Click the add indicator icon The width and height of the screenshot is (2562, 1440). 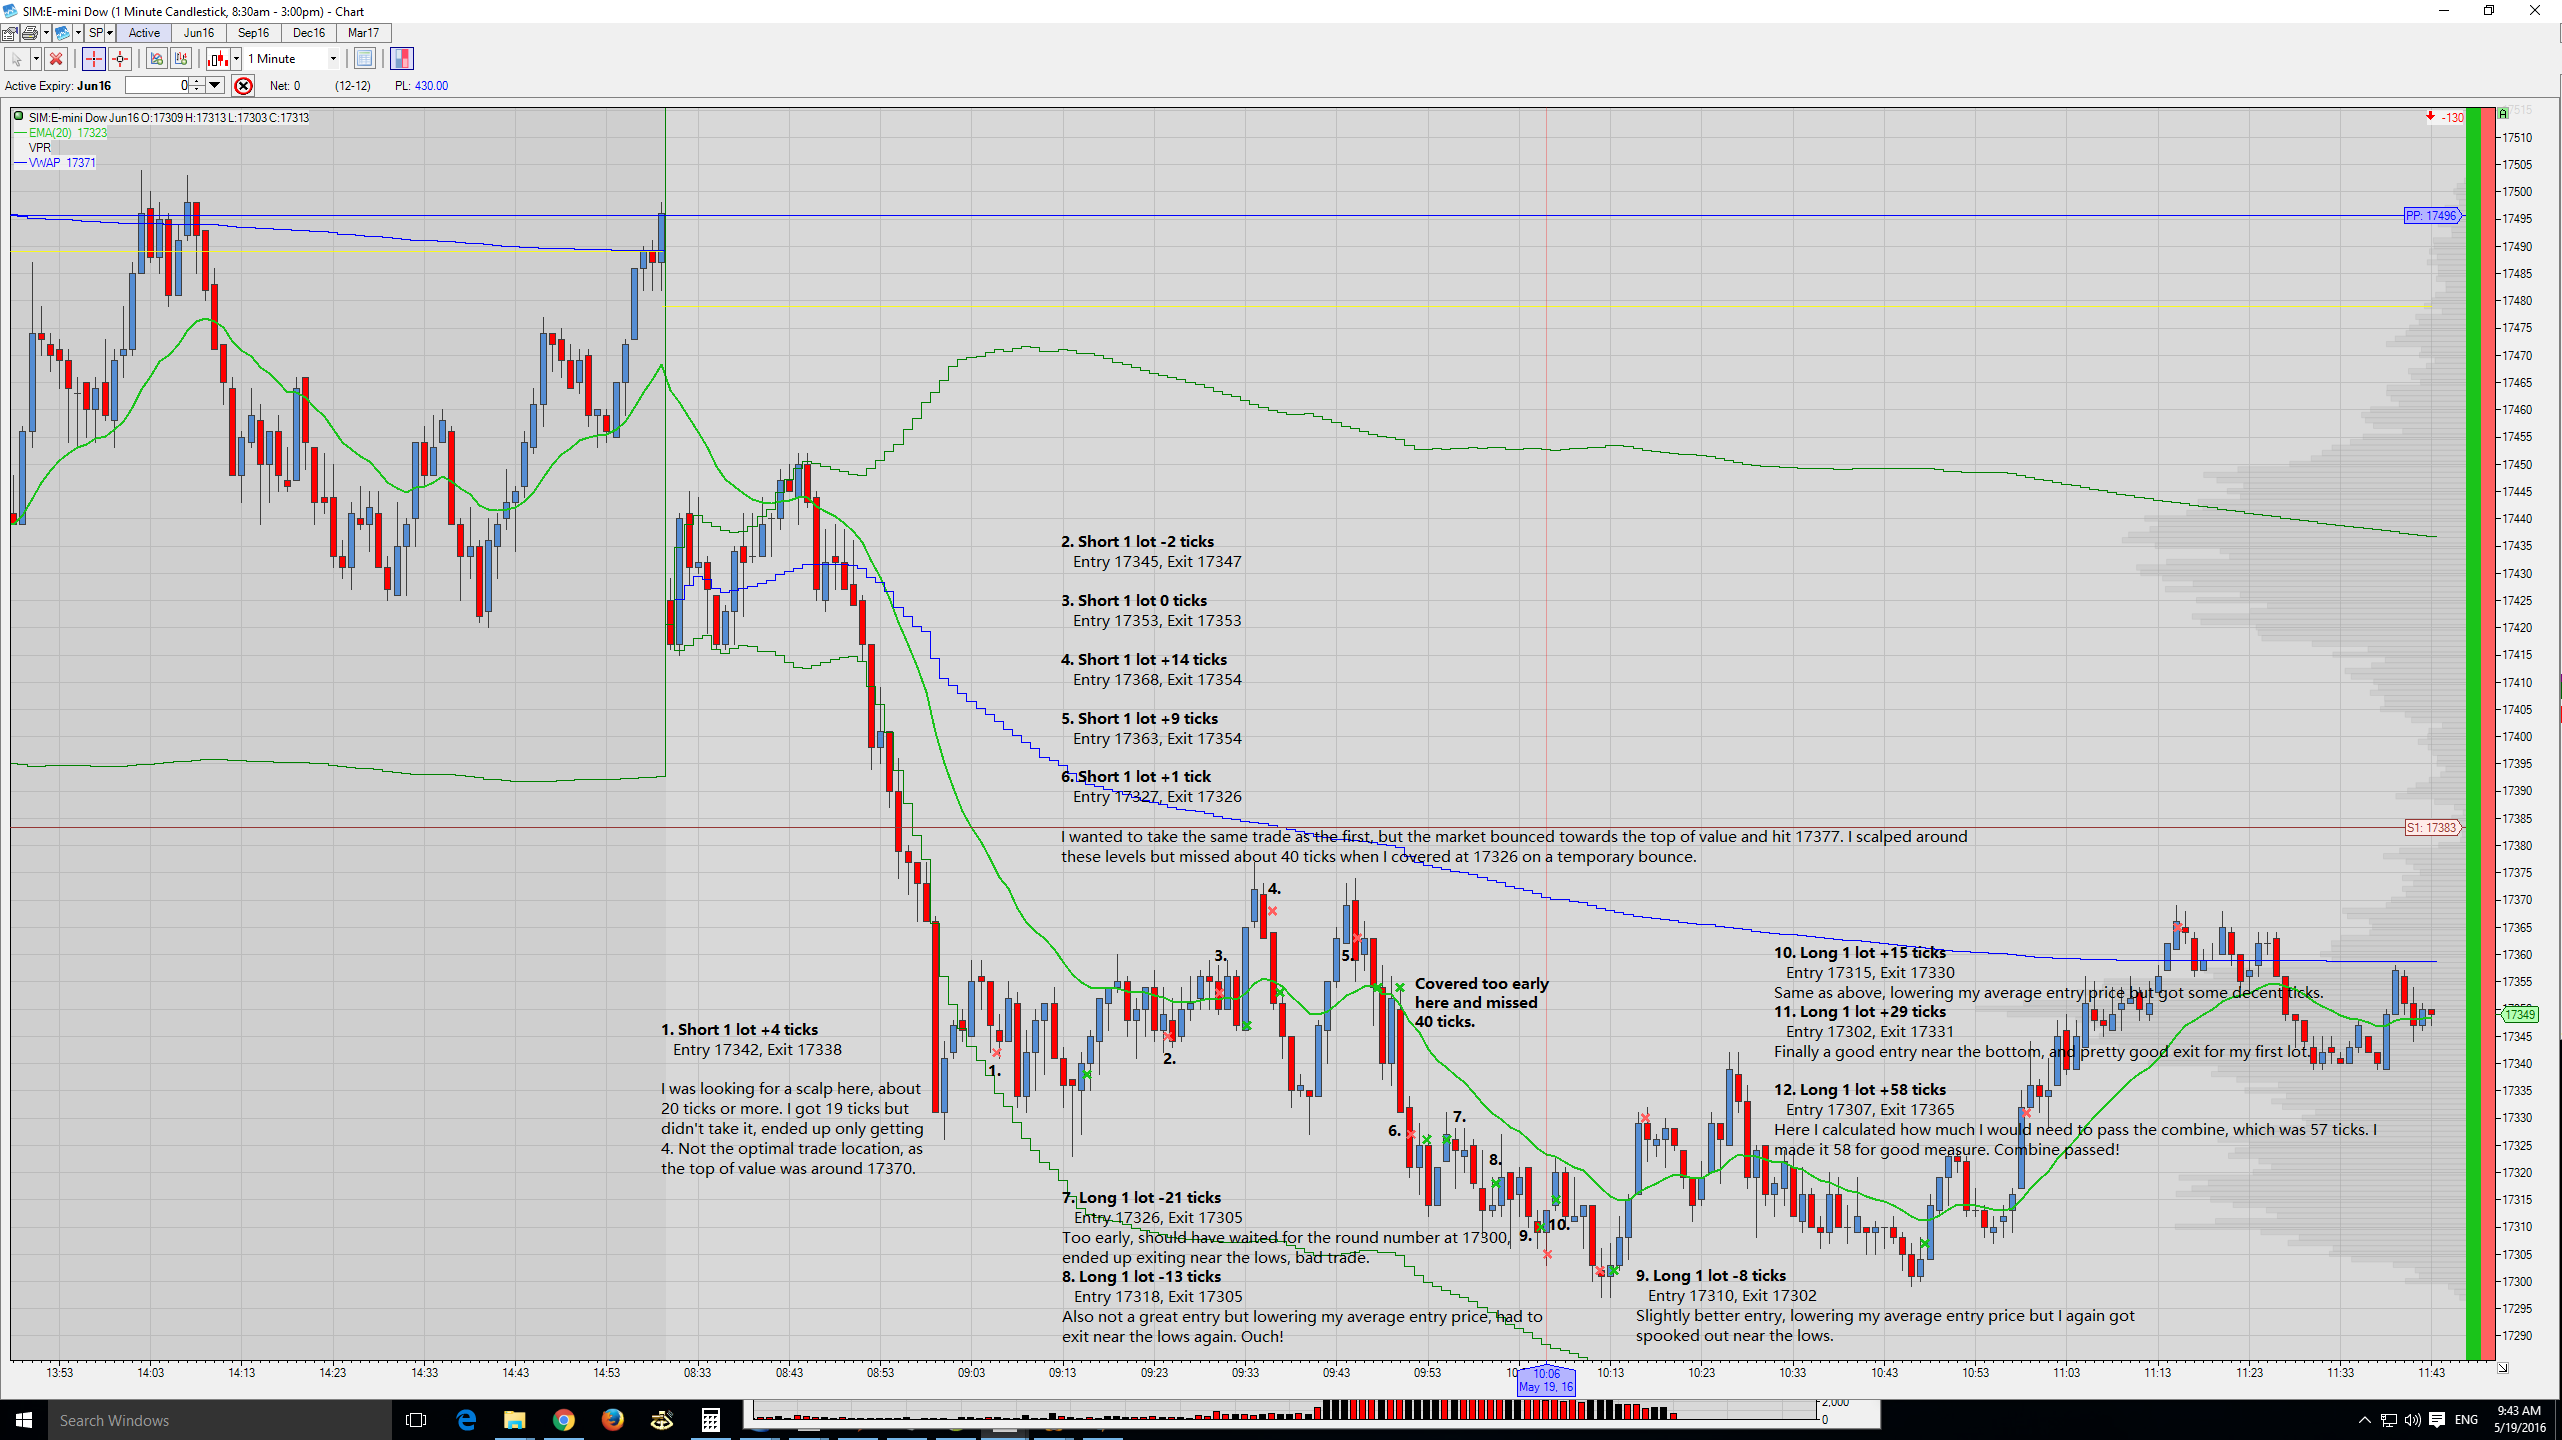click(157, 59)
